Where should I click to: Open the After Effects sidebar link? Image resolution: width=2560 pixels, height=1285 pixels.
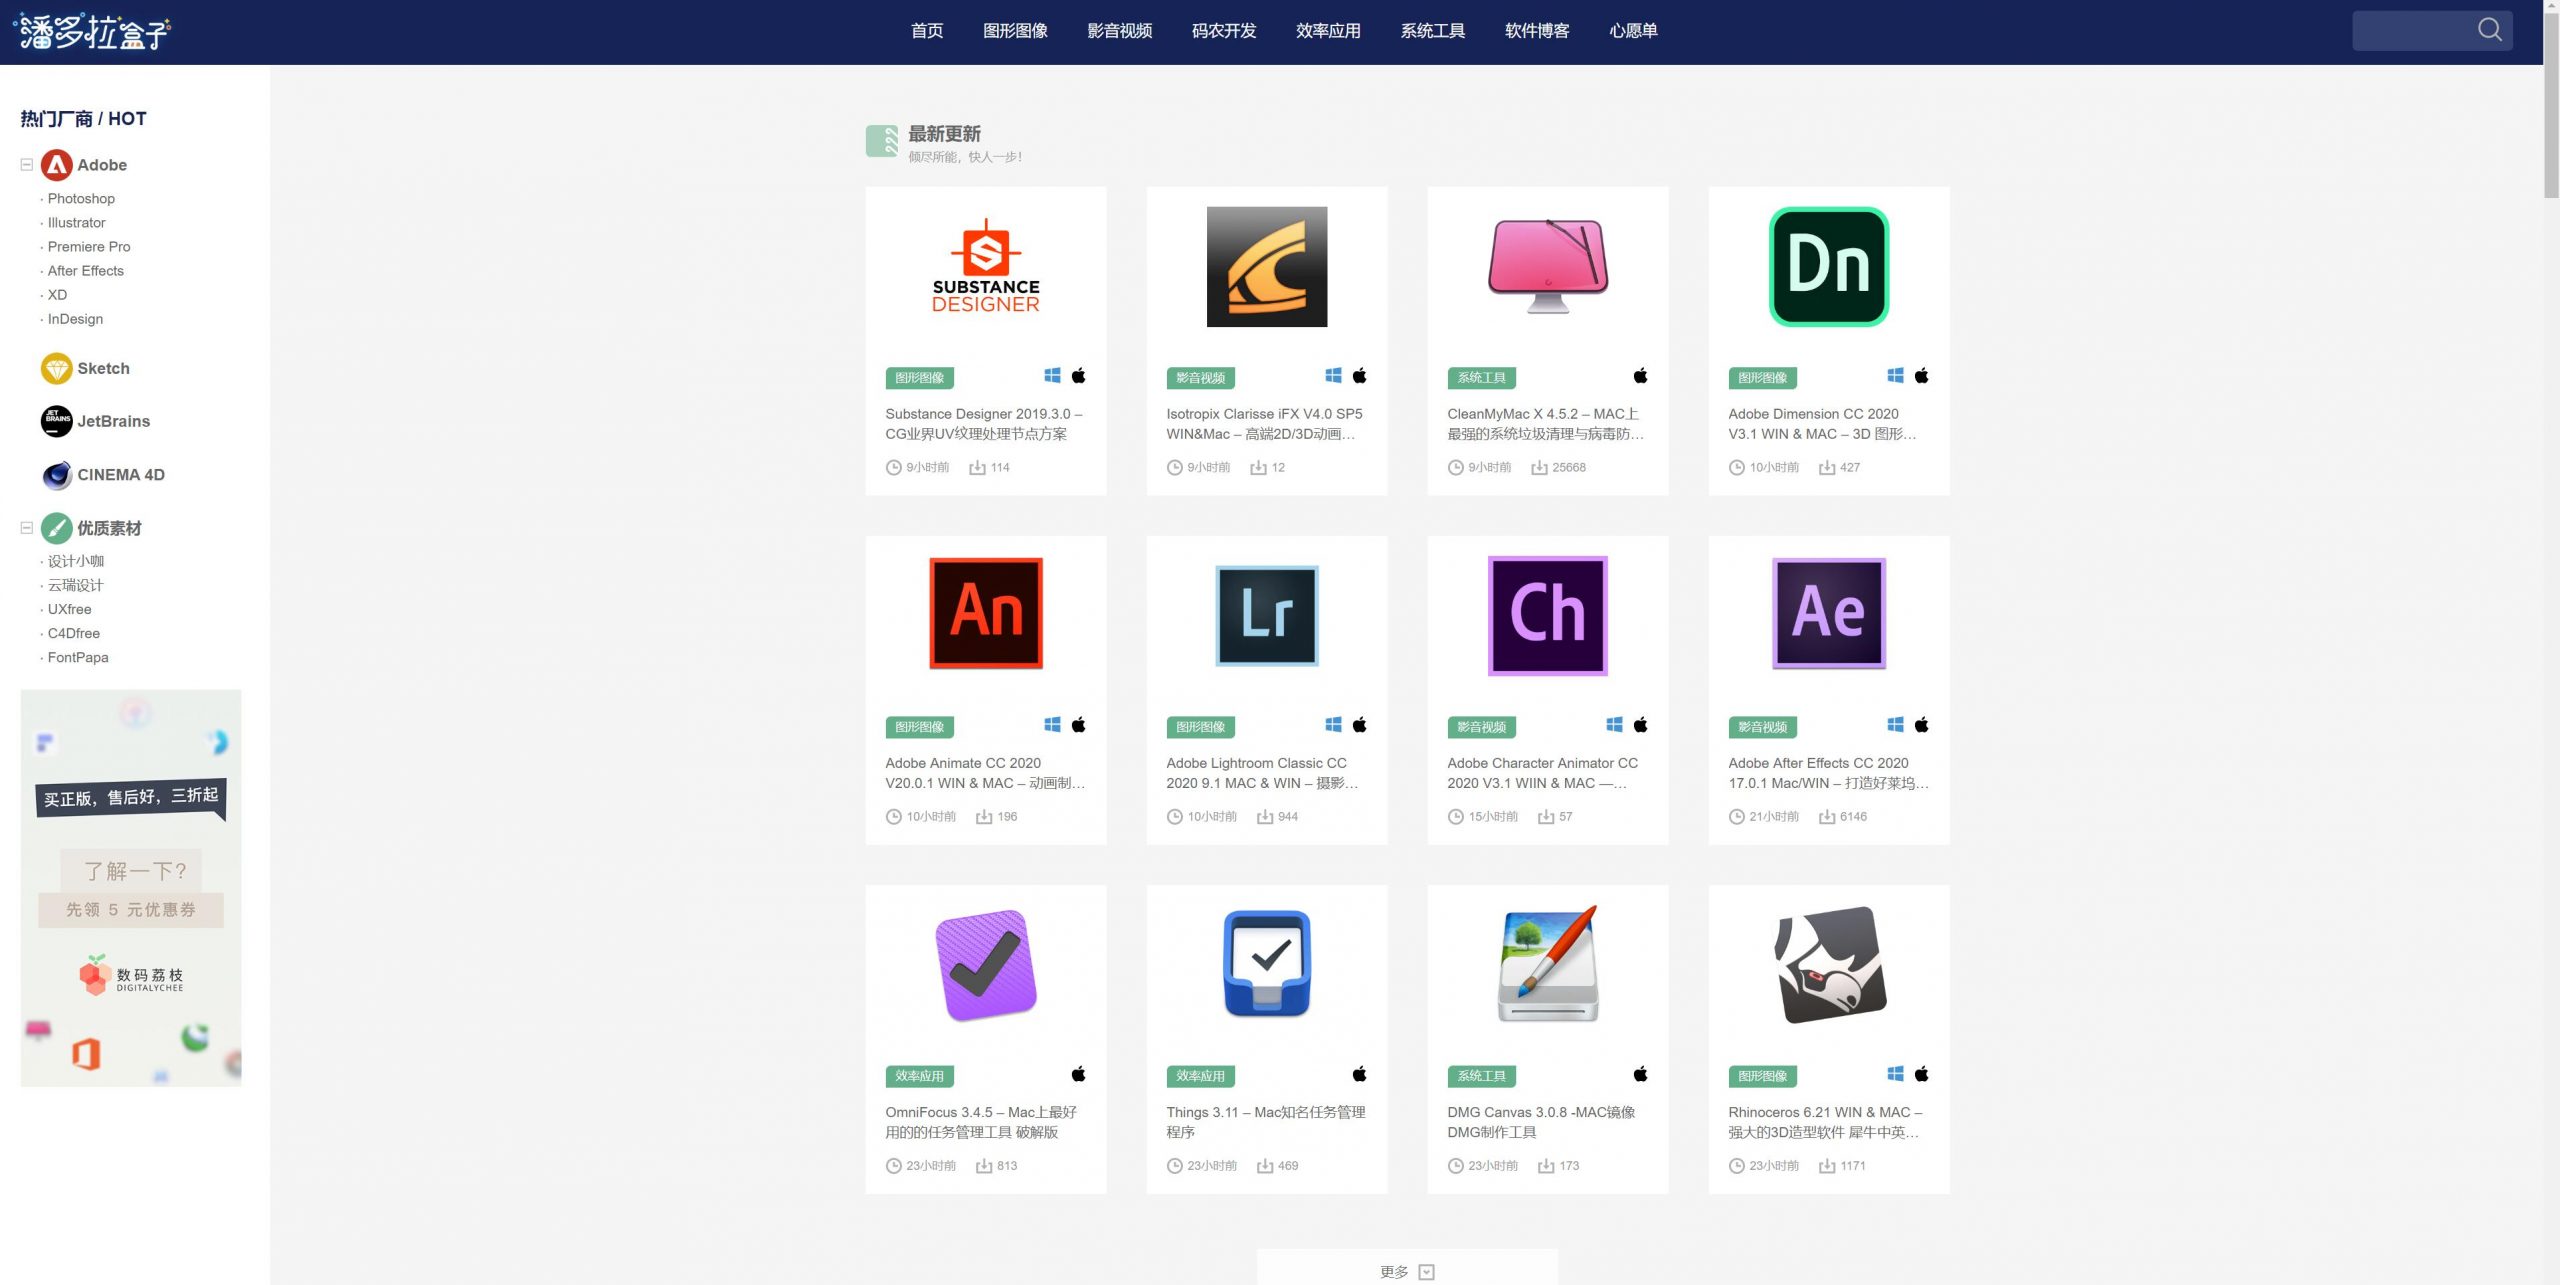[86, 271]
